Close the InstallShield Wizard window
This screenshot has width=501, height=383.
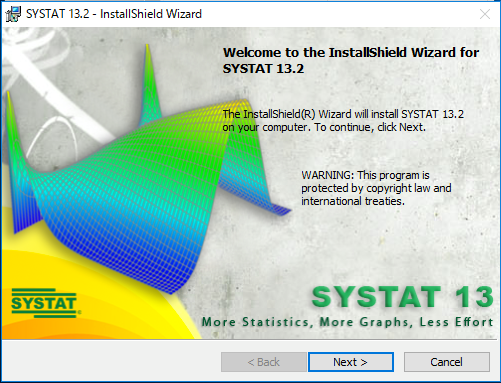point(485,14)
